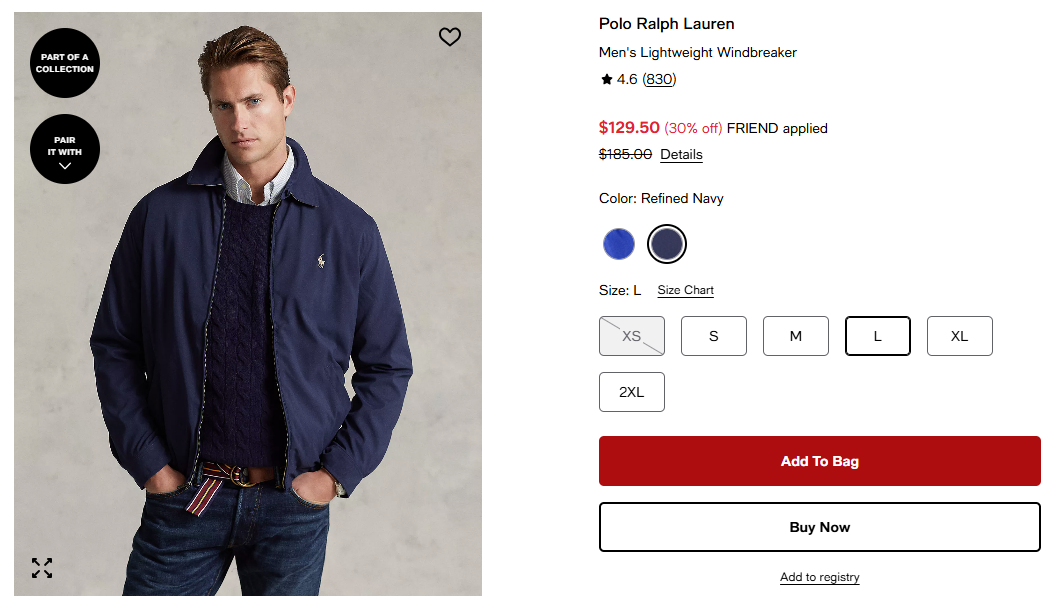Select size S
Screen dimensions: 1054x616
[714, 336]
